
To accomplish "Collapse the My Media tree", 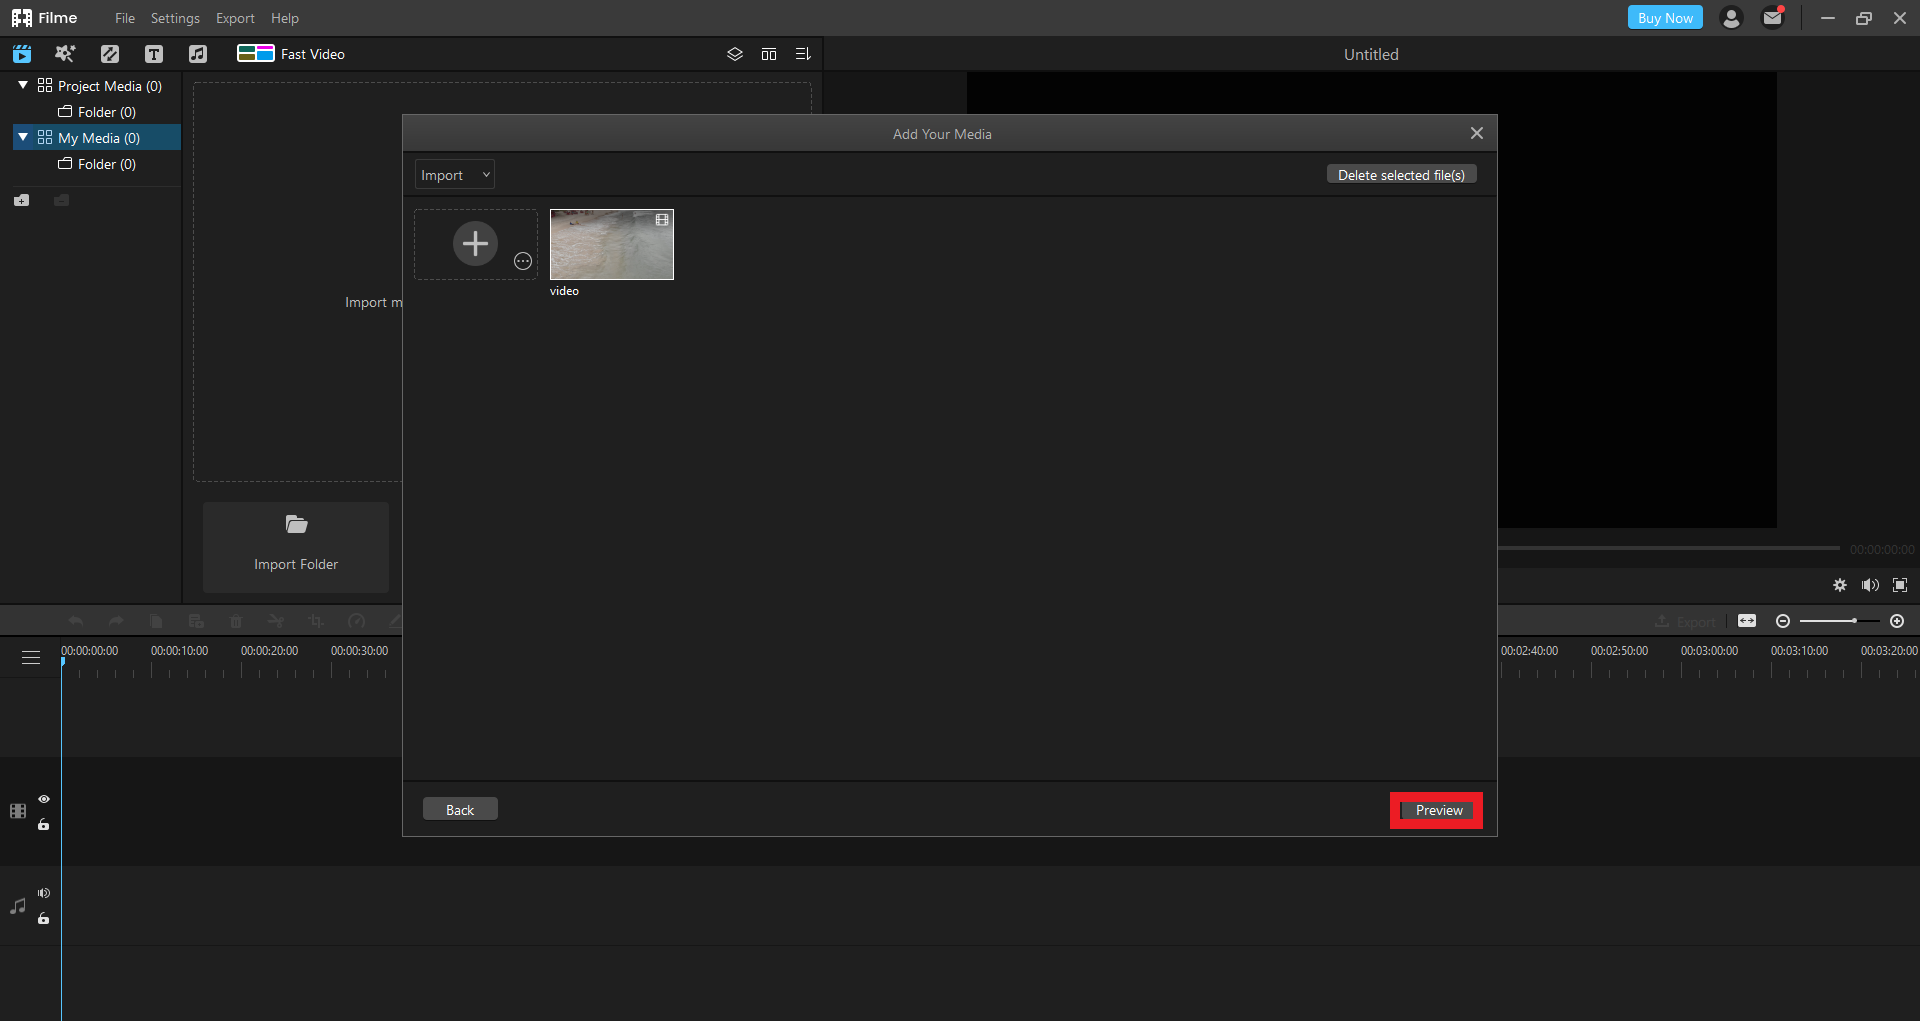I will 23,138.
